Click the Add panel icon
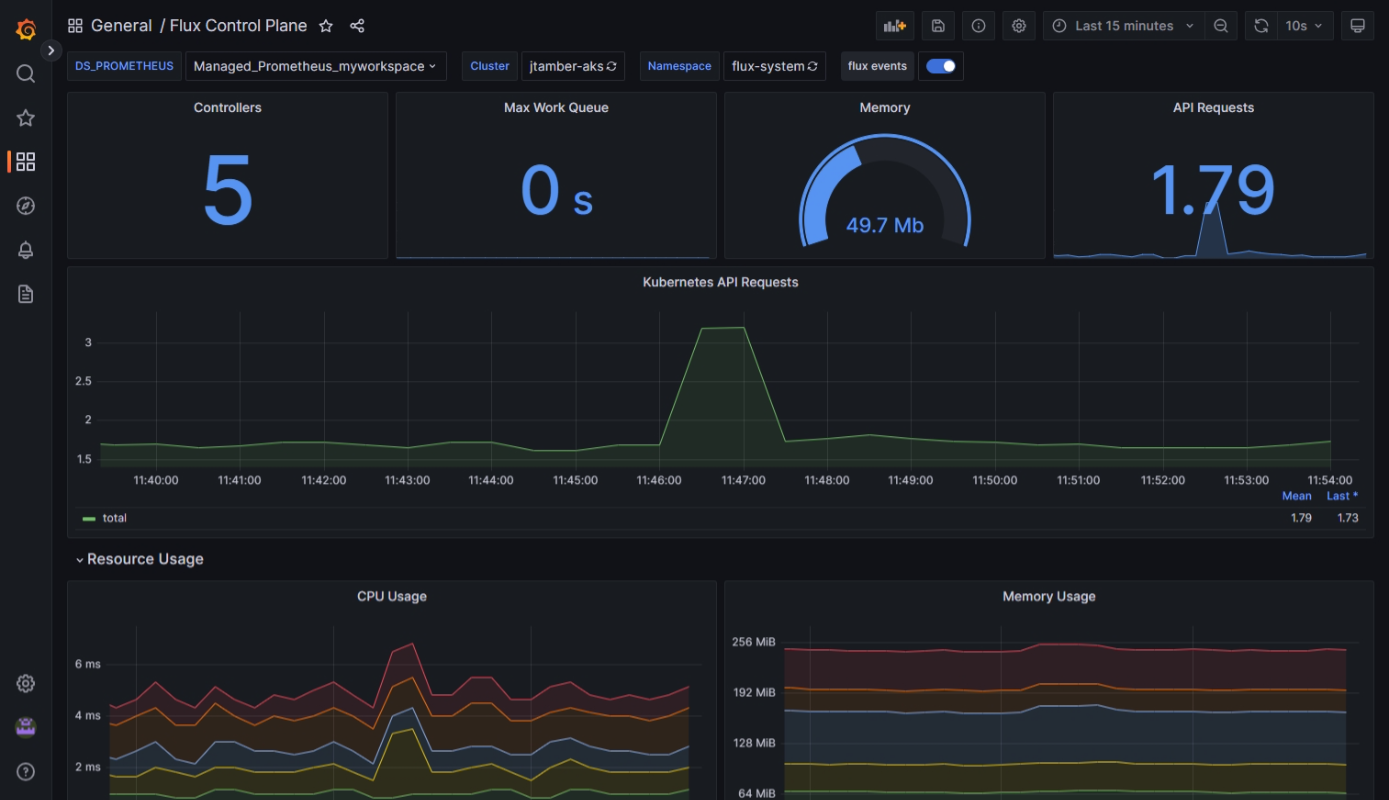 (894, 26)
